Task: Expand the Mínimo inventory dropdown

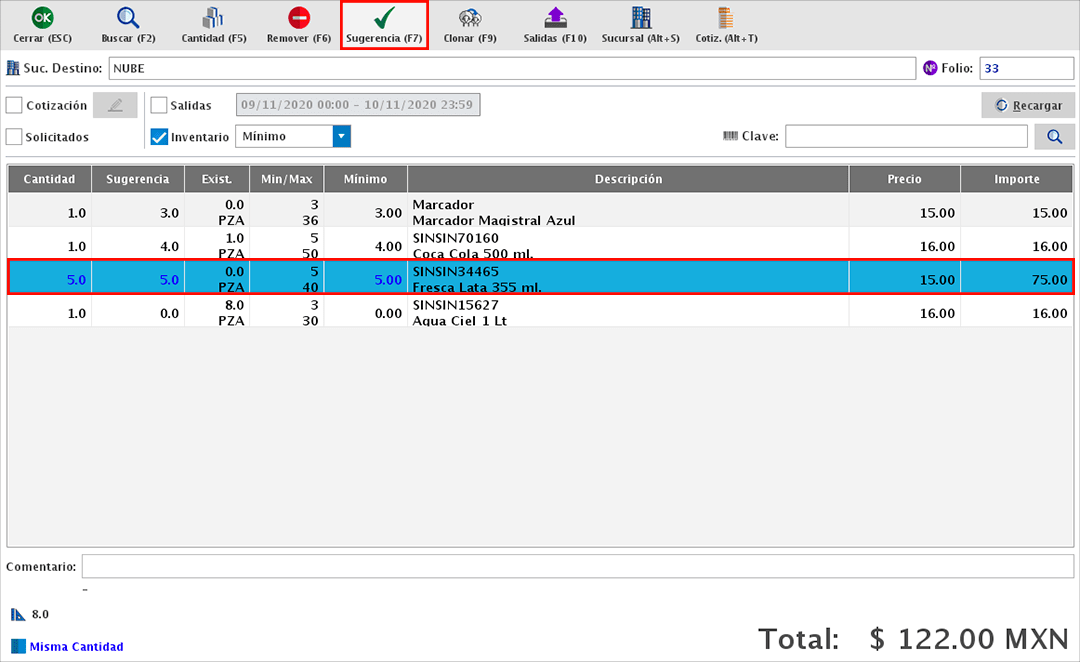Action: click(x=341, y=136)
